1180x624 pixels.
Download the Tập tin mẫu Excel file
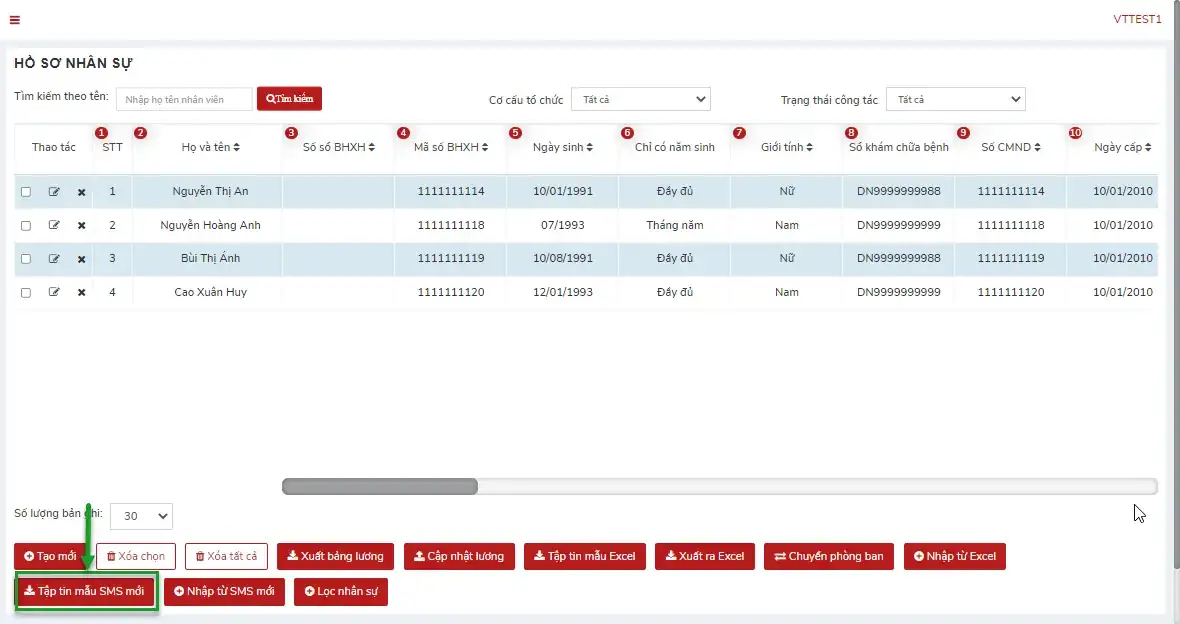click(x=585, y=556)
